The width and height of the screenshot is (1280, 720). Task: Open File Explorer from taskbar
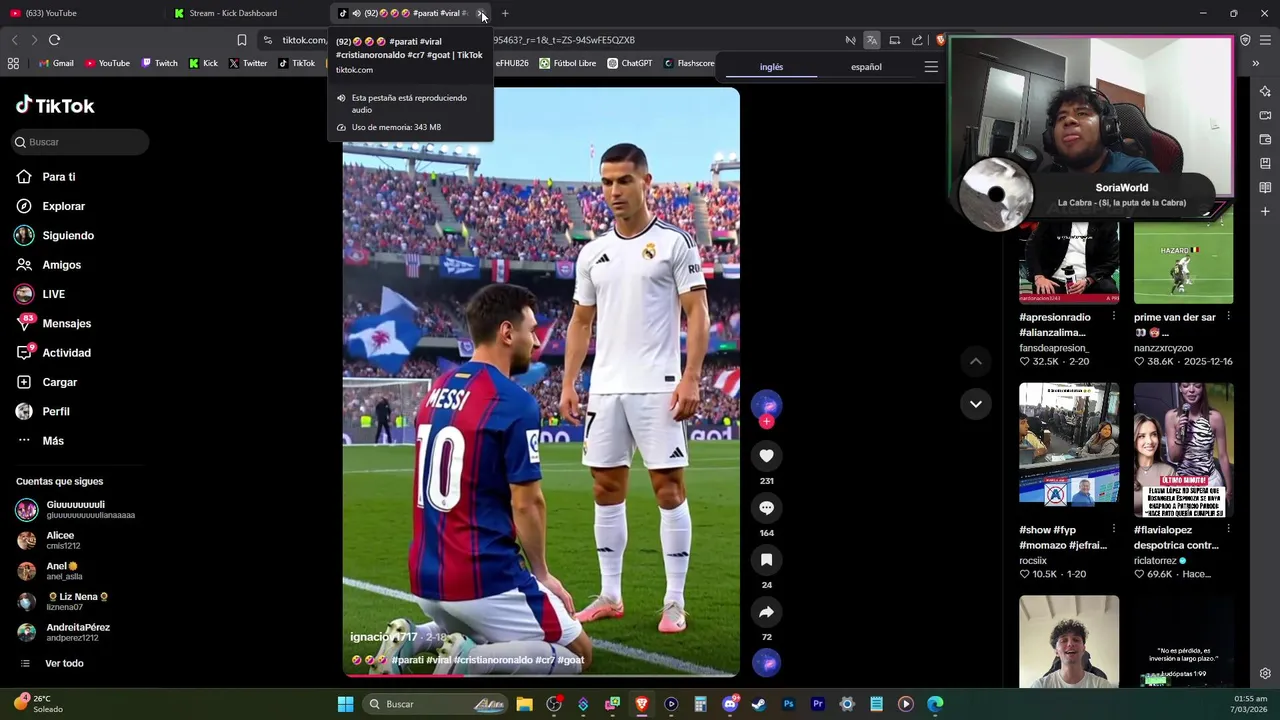click(x=524, y=704)
